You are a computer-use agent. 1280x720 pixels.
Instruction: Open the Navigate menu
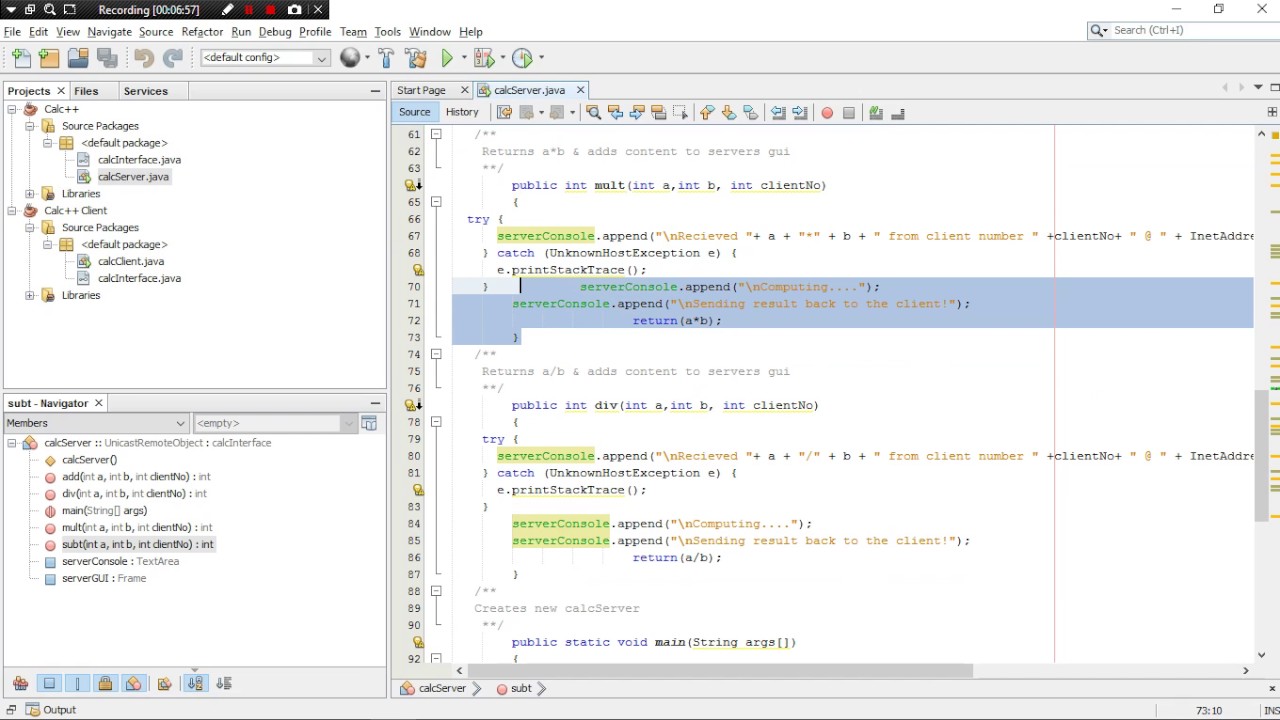[109, 32]
